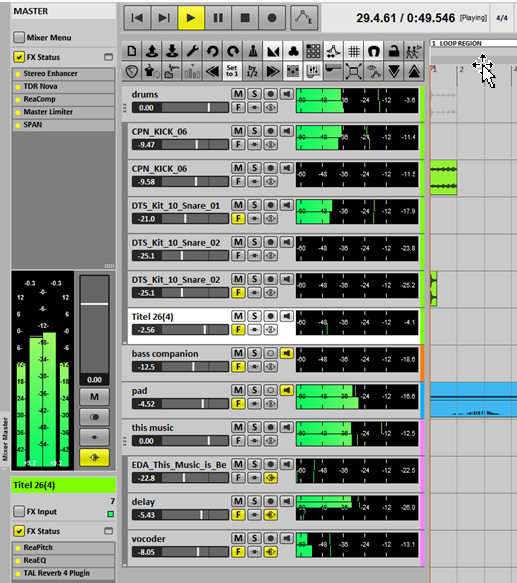Toggle the F button on DTS_Kit_10_Snare_01
The height and width of the screenshot is (583, 517).
238,219
